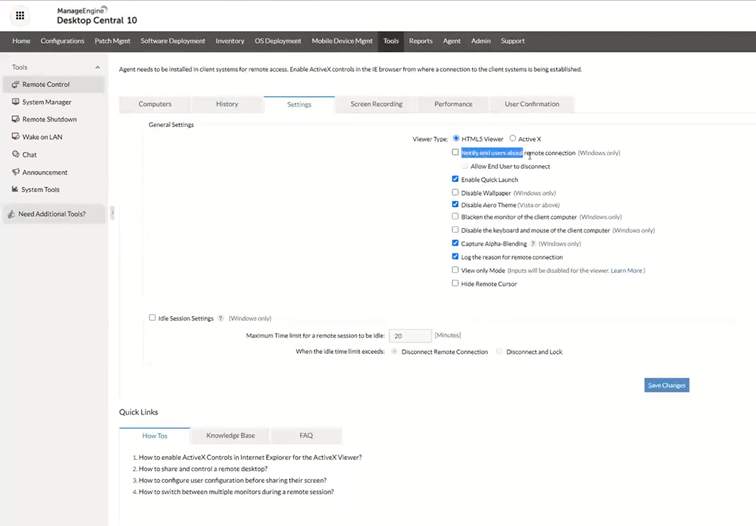This screenshot has width=756, height=526.
Task: Uncheck Disable Aero Theme checkbox
Action: 455,204
